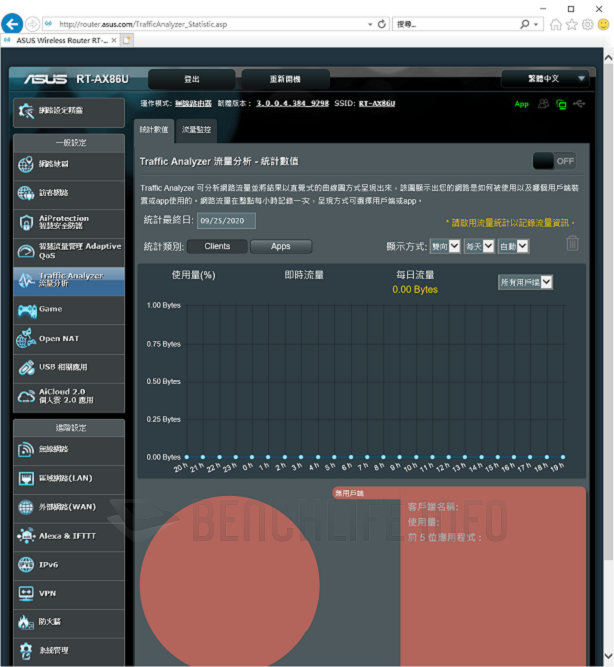The height and width of the screenshot is (667, 614).
Task: Open the language dropdown 繁體中文
Action: tap(545, 79)
